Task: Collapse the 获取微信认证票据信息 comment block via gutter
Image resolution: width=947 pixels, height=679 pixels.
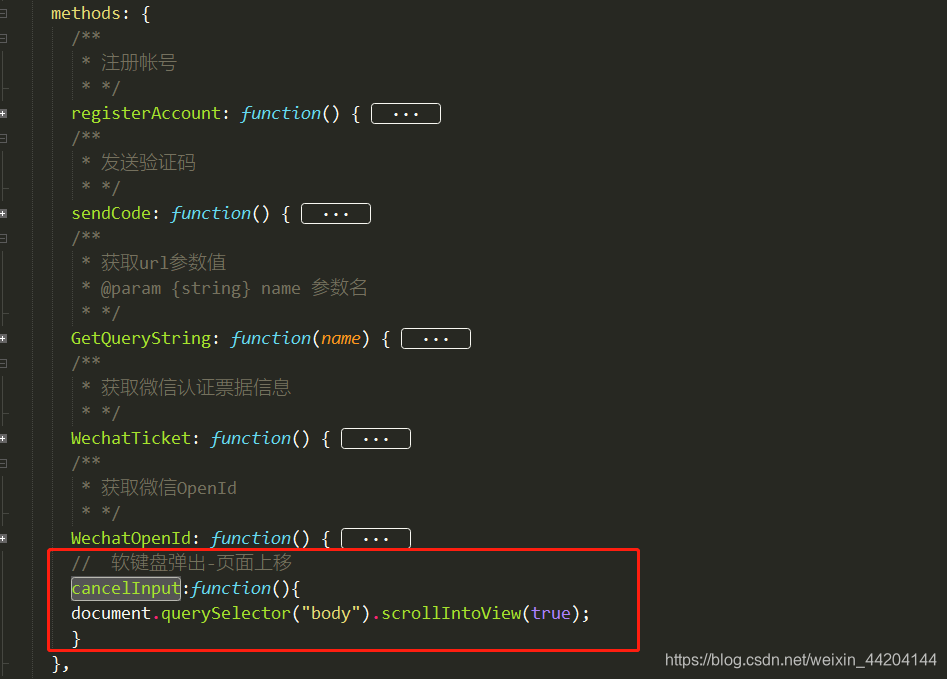Action: click(4, 364)
